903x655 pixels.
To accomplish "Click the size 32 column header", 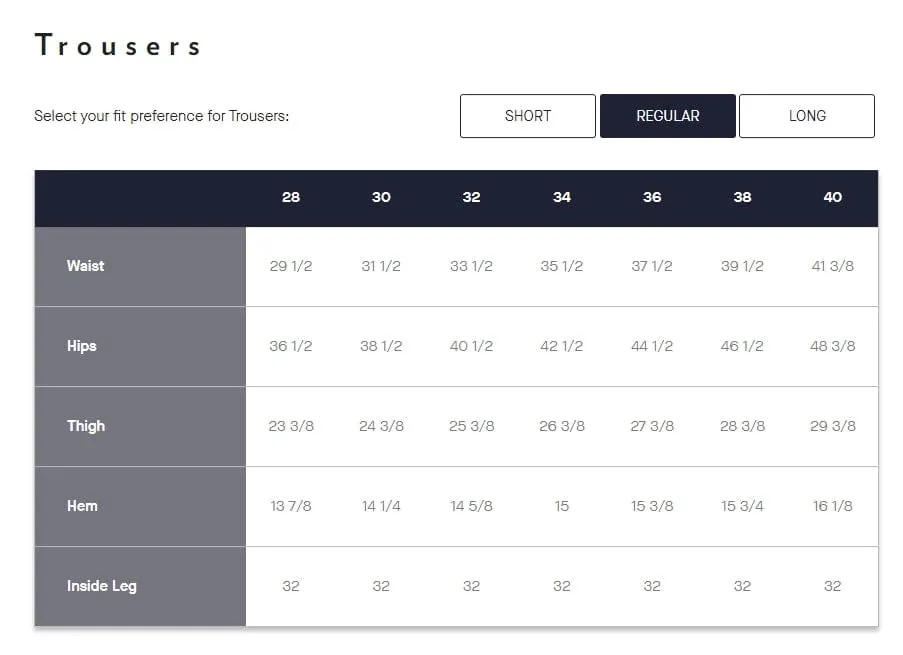I will (x=471, y=197).
